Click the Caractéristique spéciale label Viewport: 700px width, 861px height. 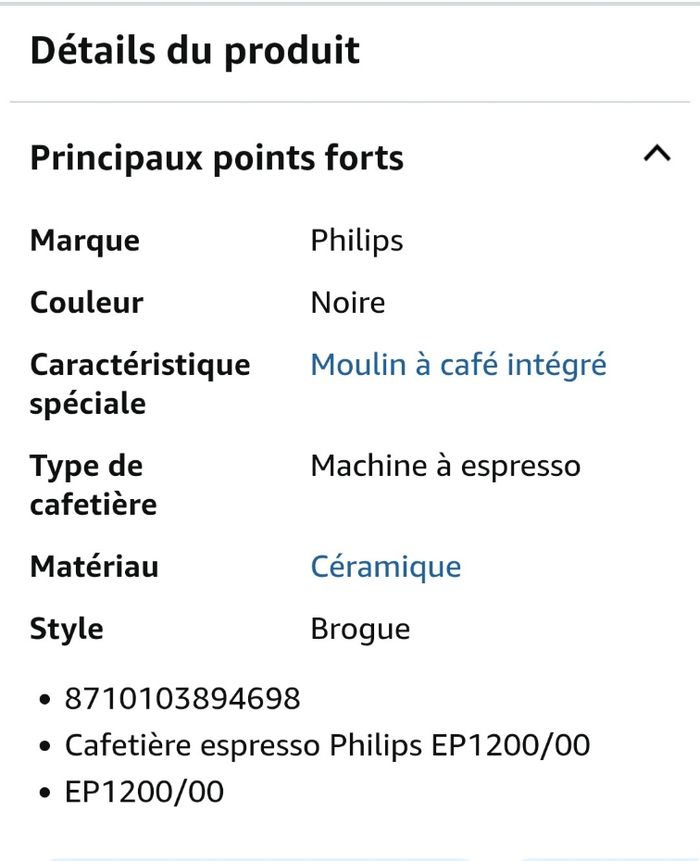pos(140,385)
